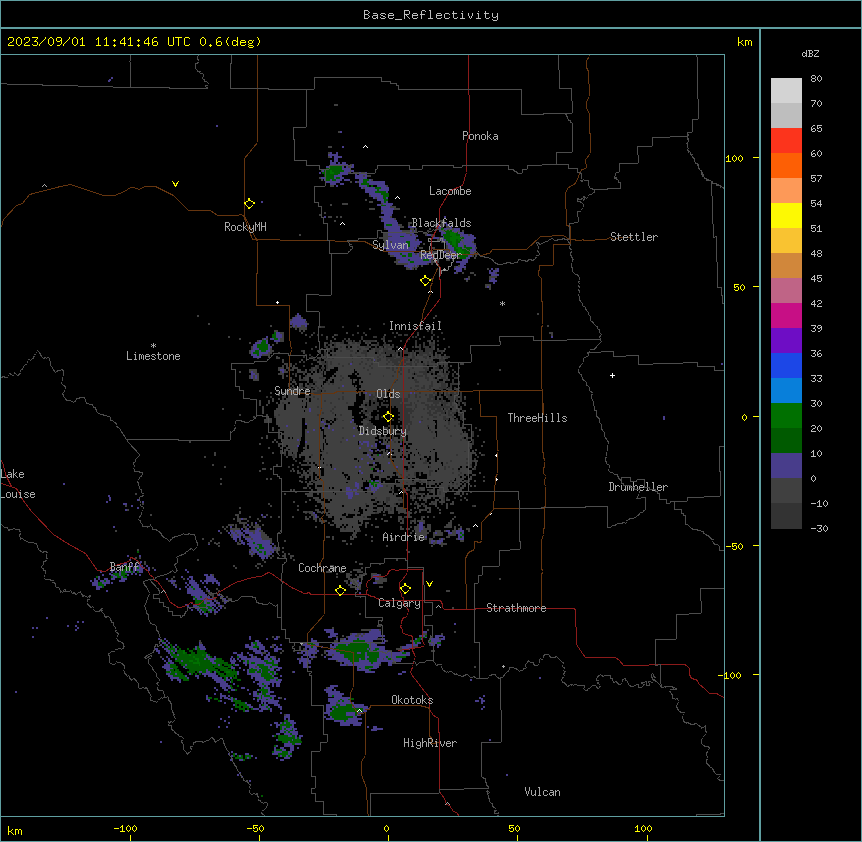
Task: Pick the Sylvan label on the map
Action: pyautogui.click(x=390, y=245)
